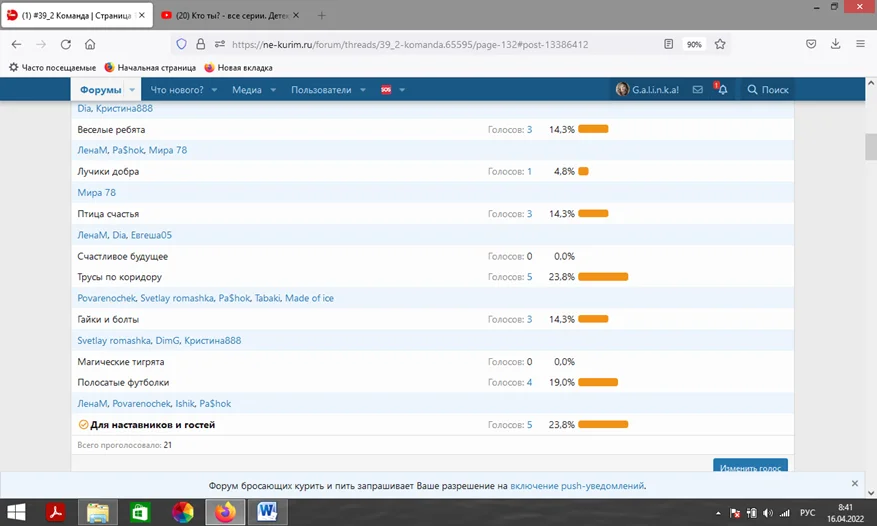
Task: Click the browser address bar URL
Action: pos(410,44)
